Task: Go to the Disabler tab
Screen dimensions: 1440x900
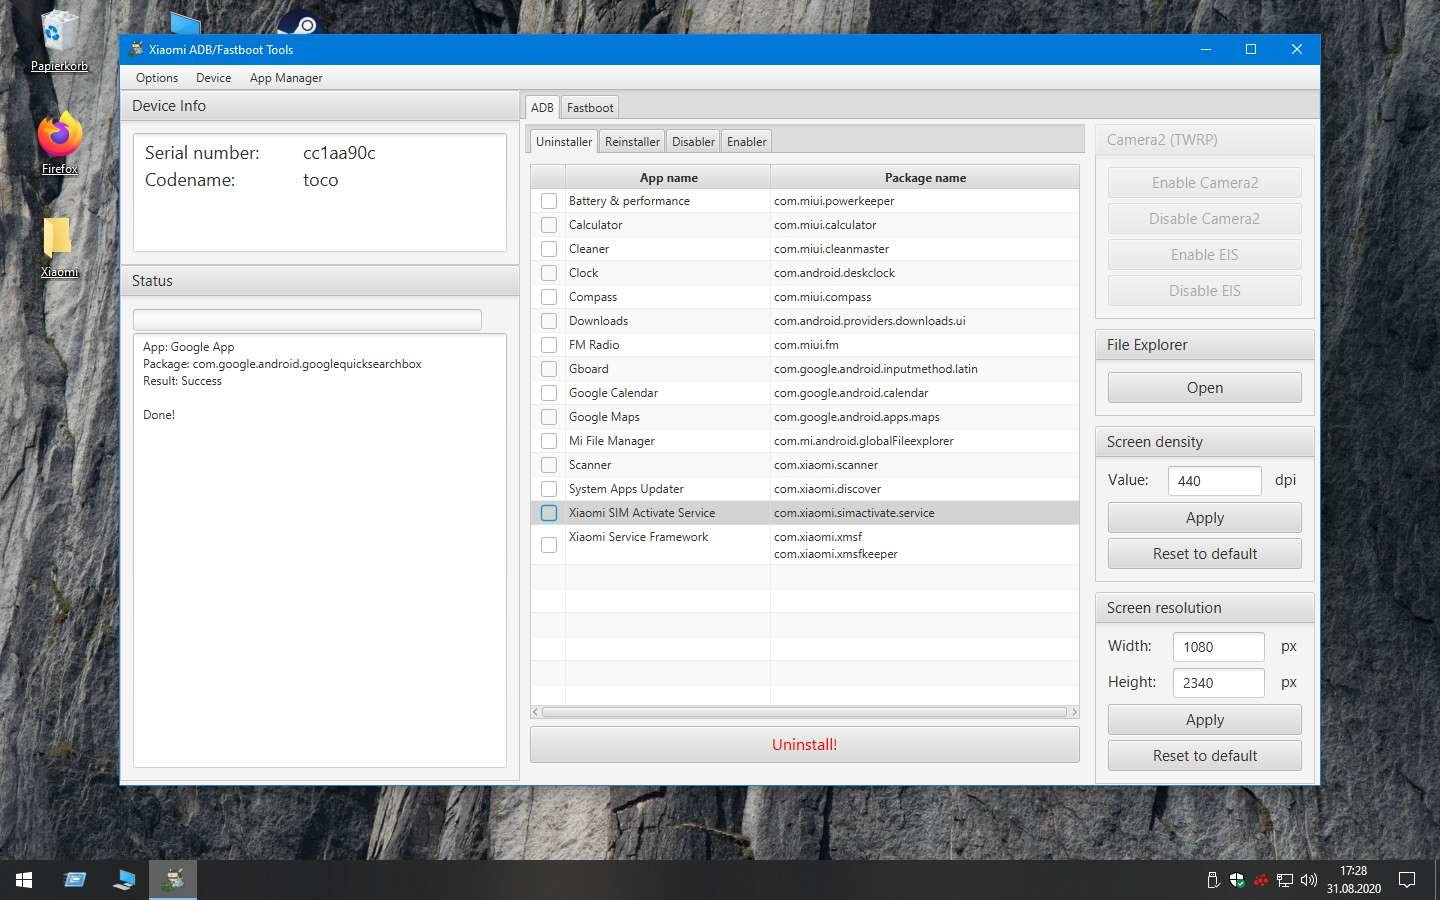Action: click(693, 142)
